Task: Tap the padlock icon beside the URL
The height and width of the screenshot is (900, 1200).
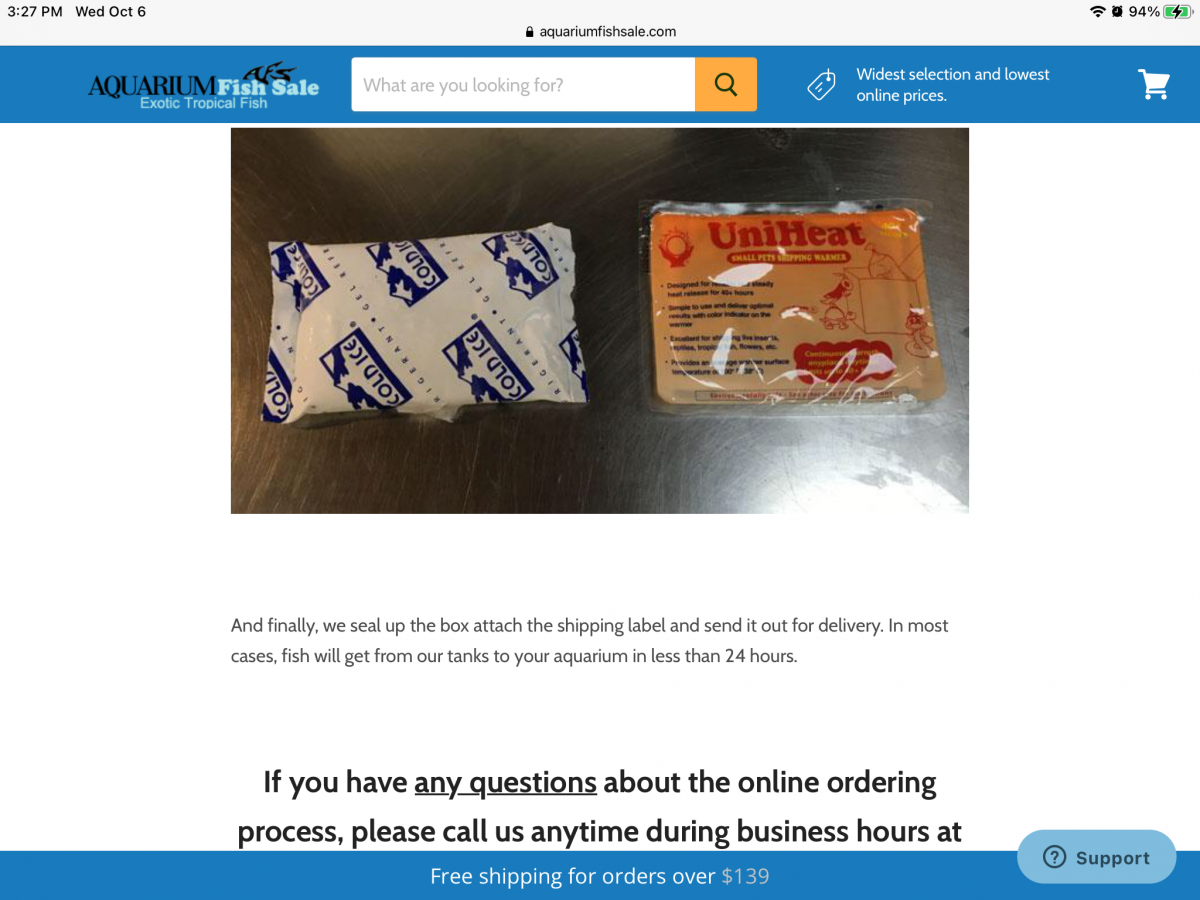Action: 530,32
